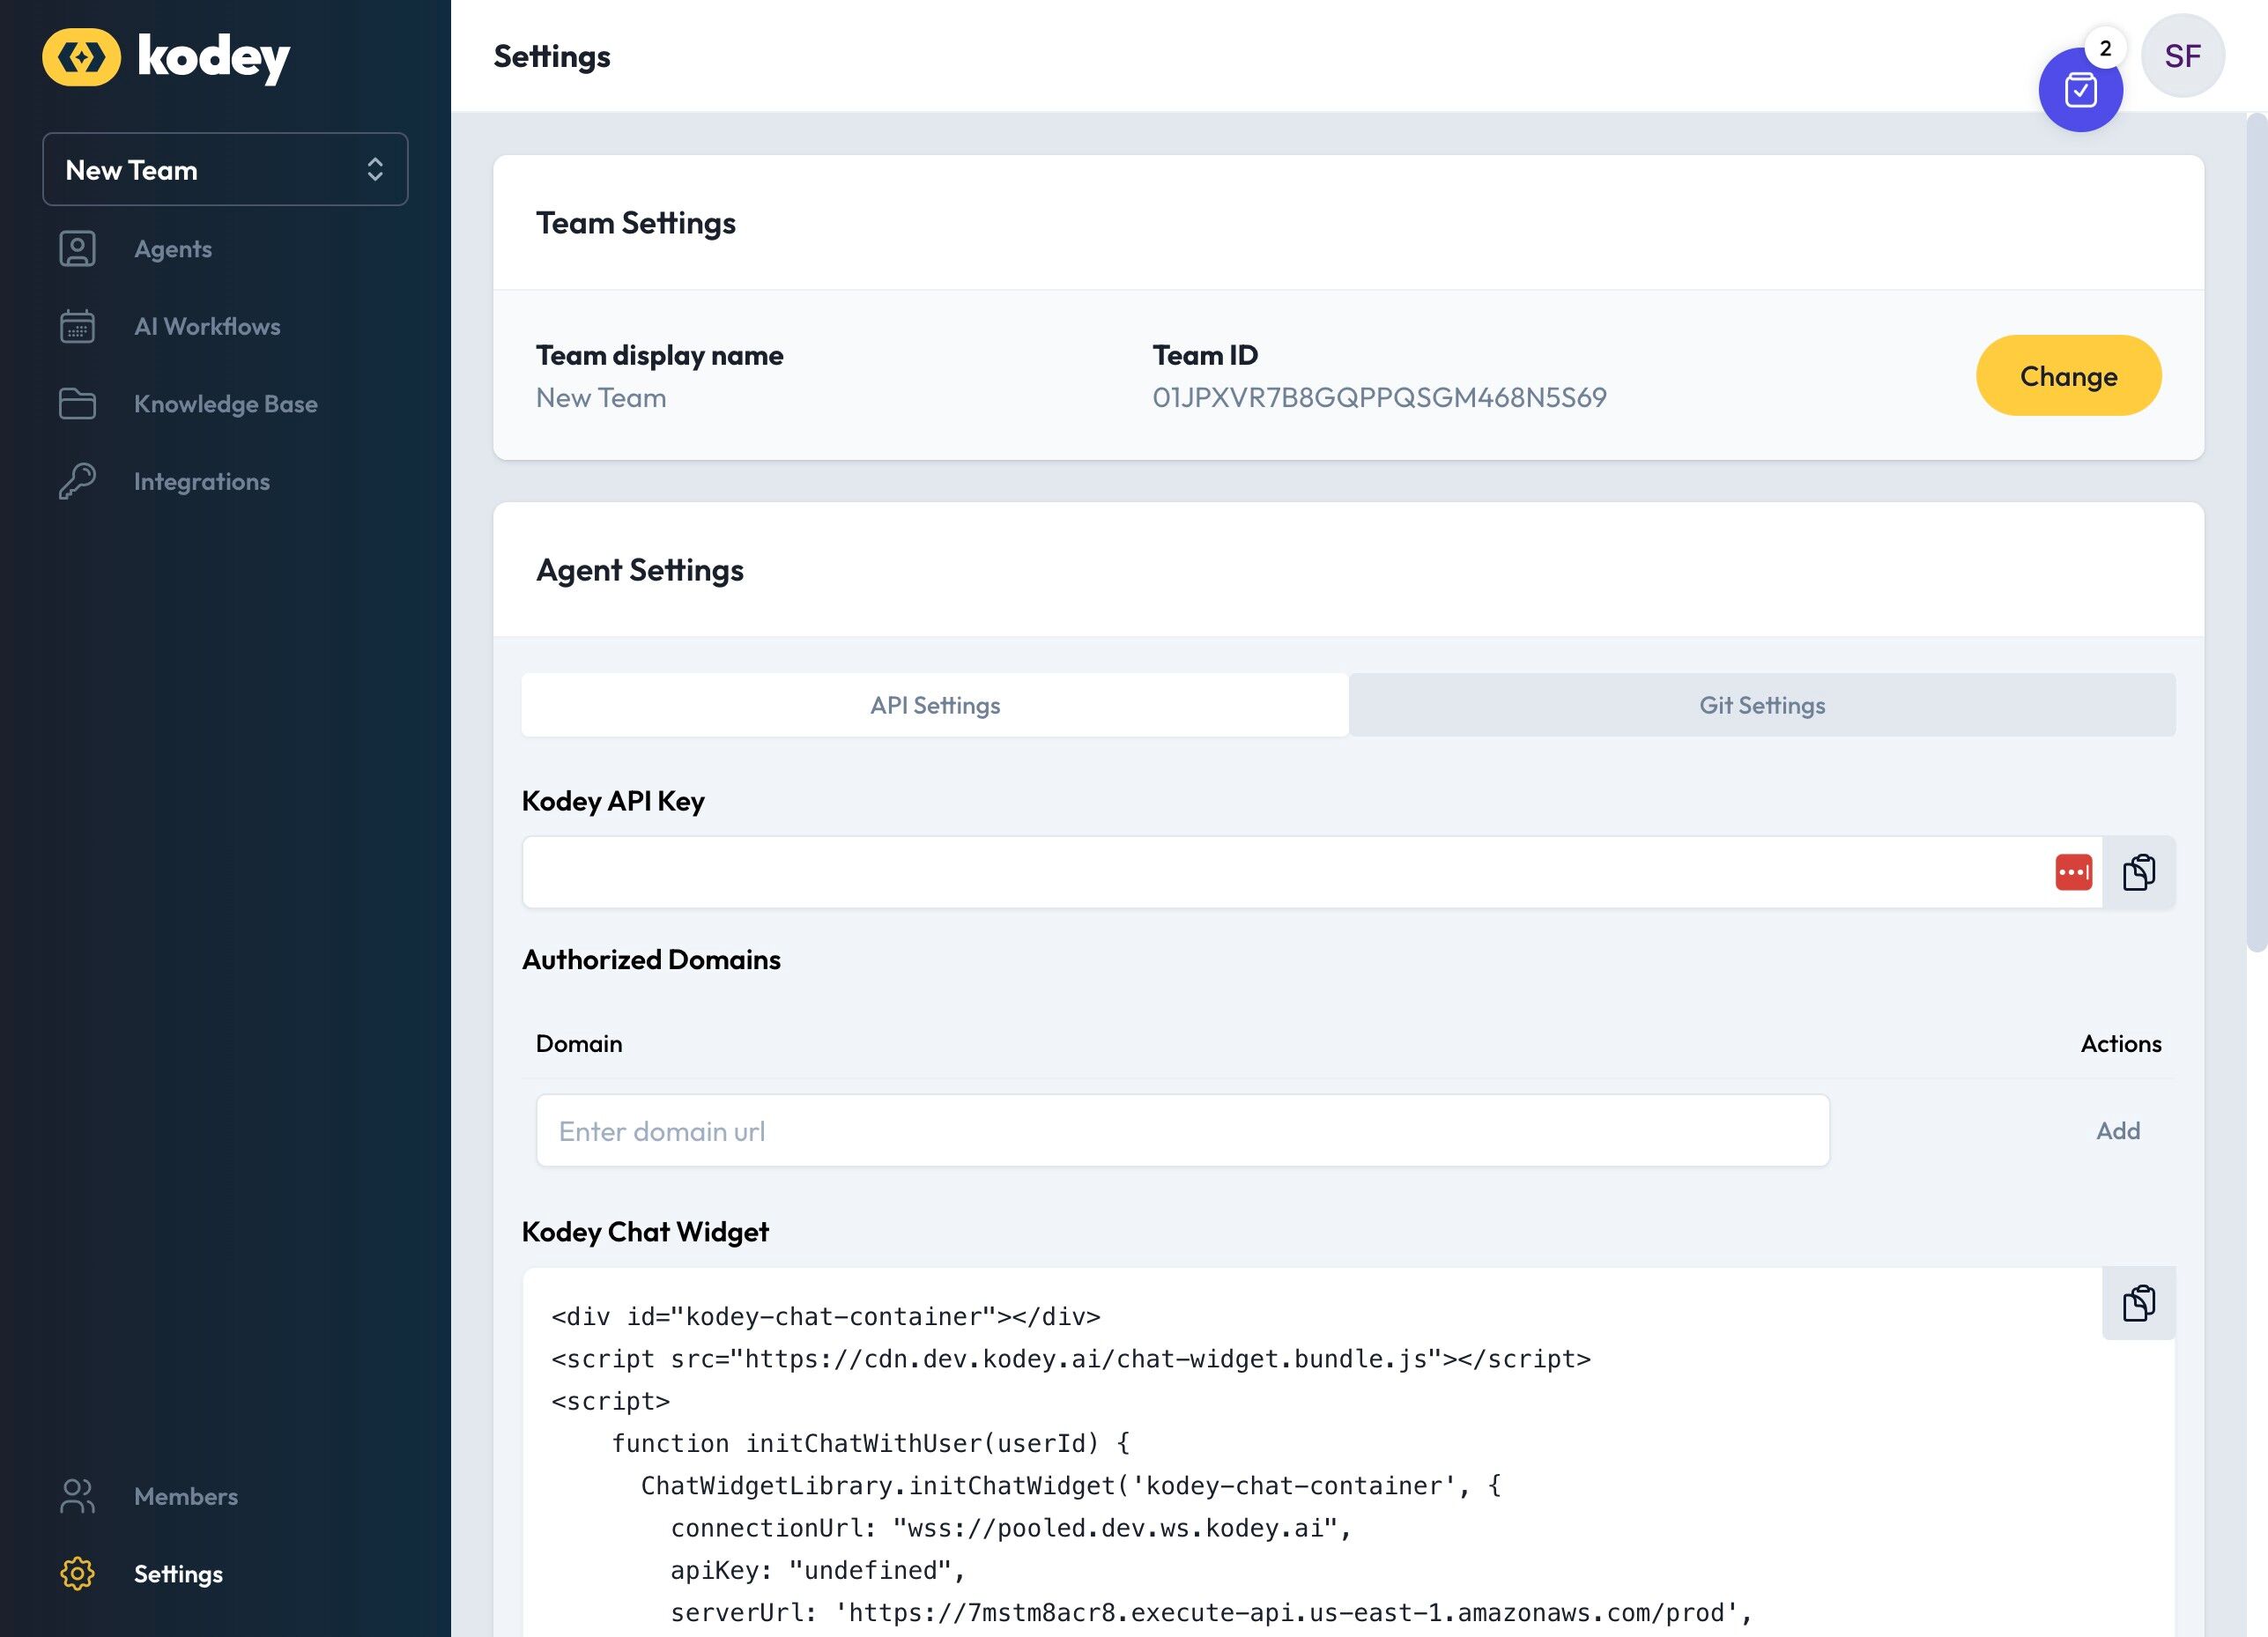Expand the New Team selector
The image size is (2268, 1637).
[225, 170]
